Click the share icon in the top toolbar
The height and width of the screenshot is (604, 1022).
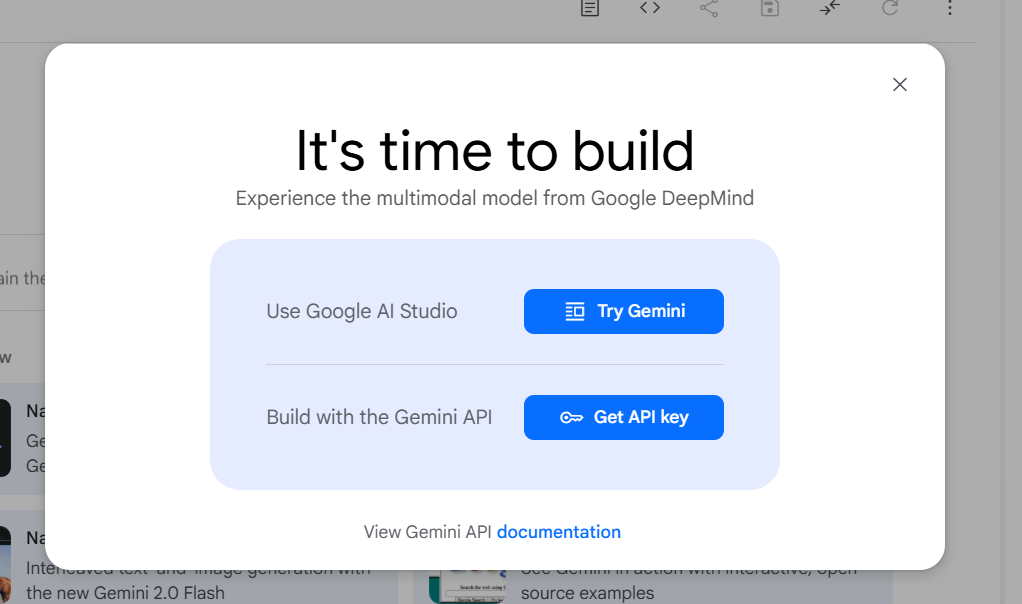709,9
